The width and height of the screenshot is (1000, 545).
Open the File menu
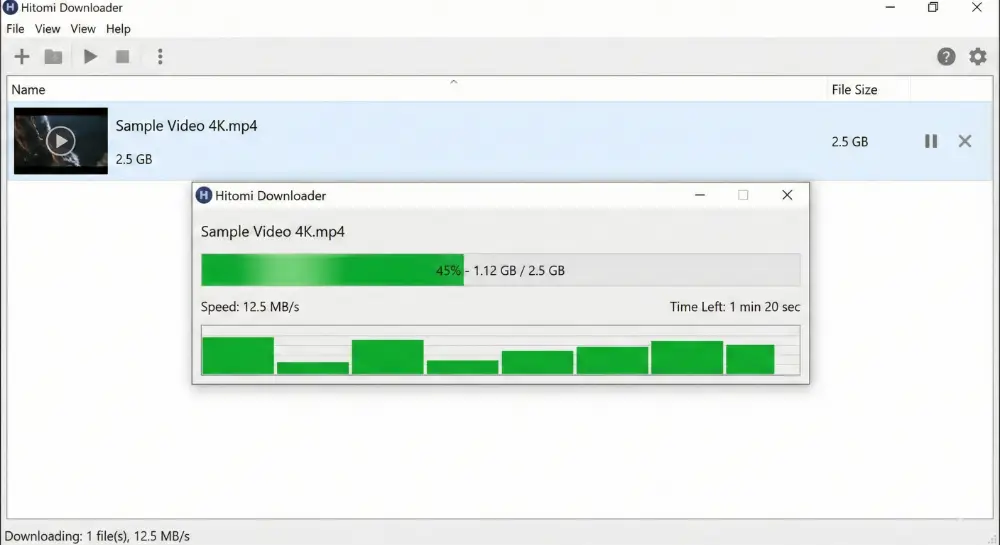pos(15,29)
